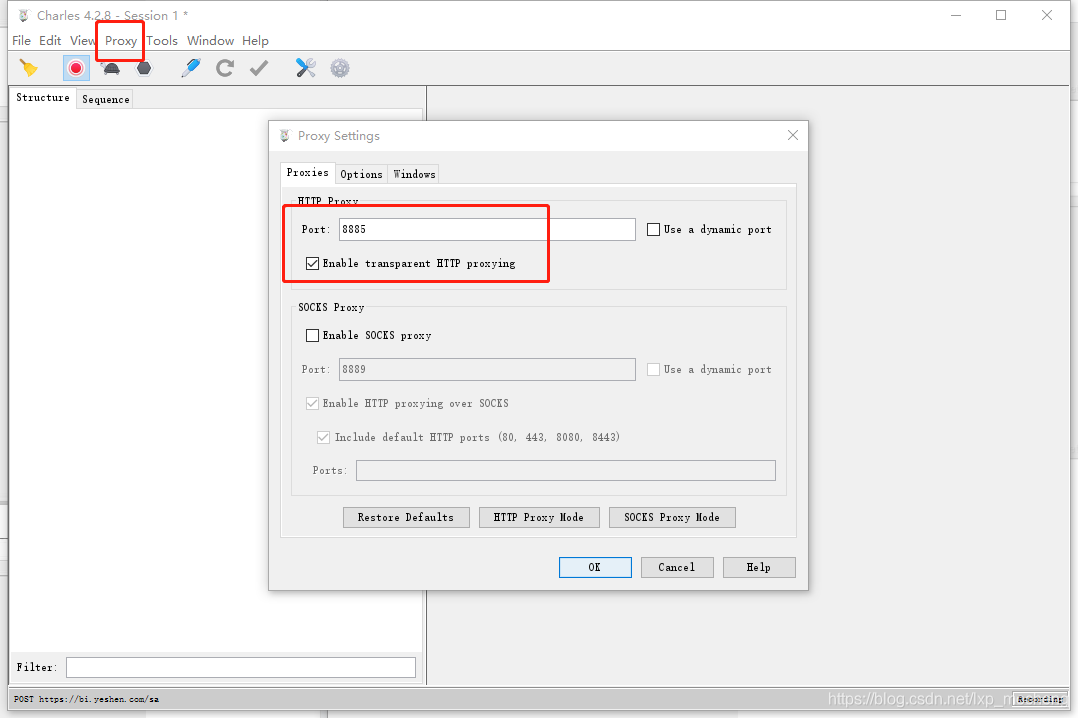
Task: Click the Validate checkmark icon
Action: pos(259,68)
